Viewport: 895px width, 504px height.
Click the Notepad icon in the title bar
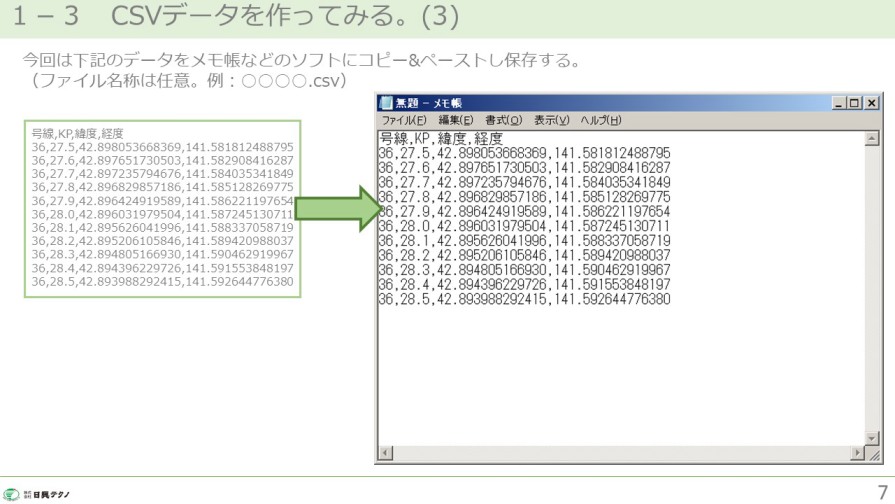(386, 103)
